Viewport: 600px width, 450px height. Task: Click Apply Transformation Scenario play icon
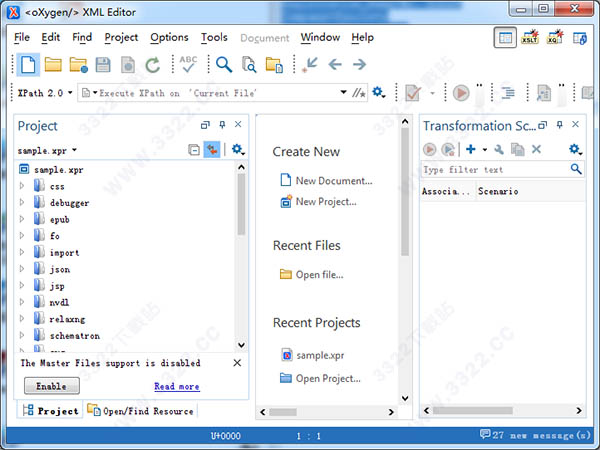461,93
